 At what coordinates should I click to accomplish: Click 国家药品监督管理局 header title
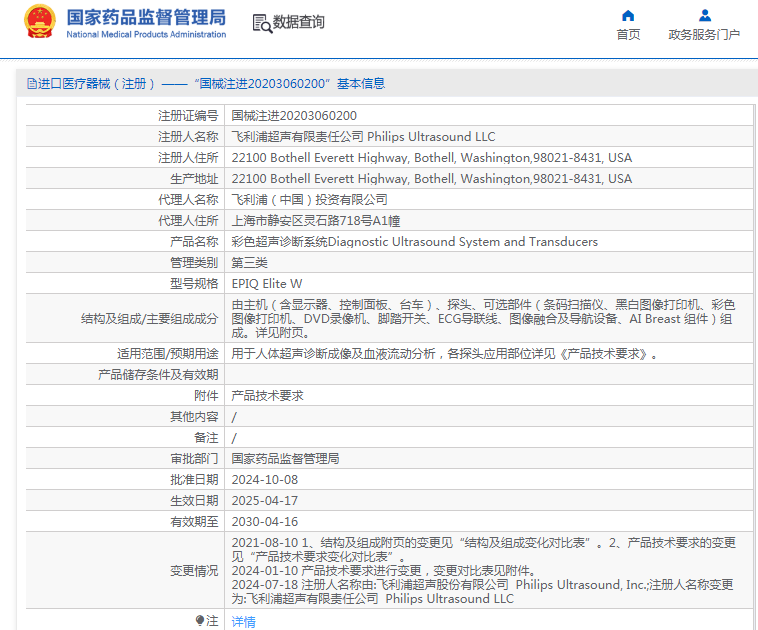[x=146, y=17]
